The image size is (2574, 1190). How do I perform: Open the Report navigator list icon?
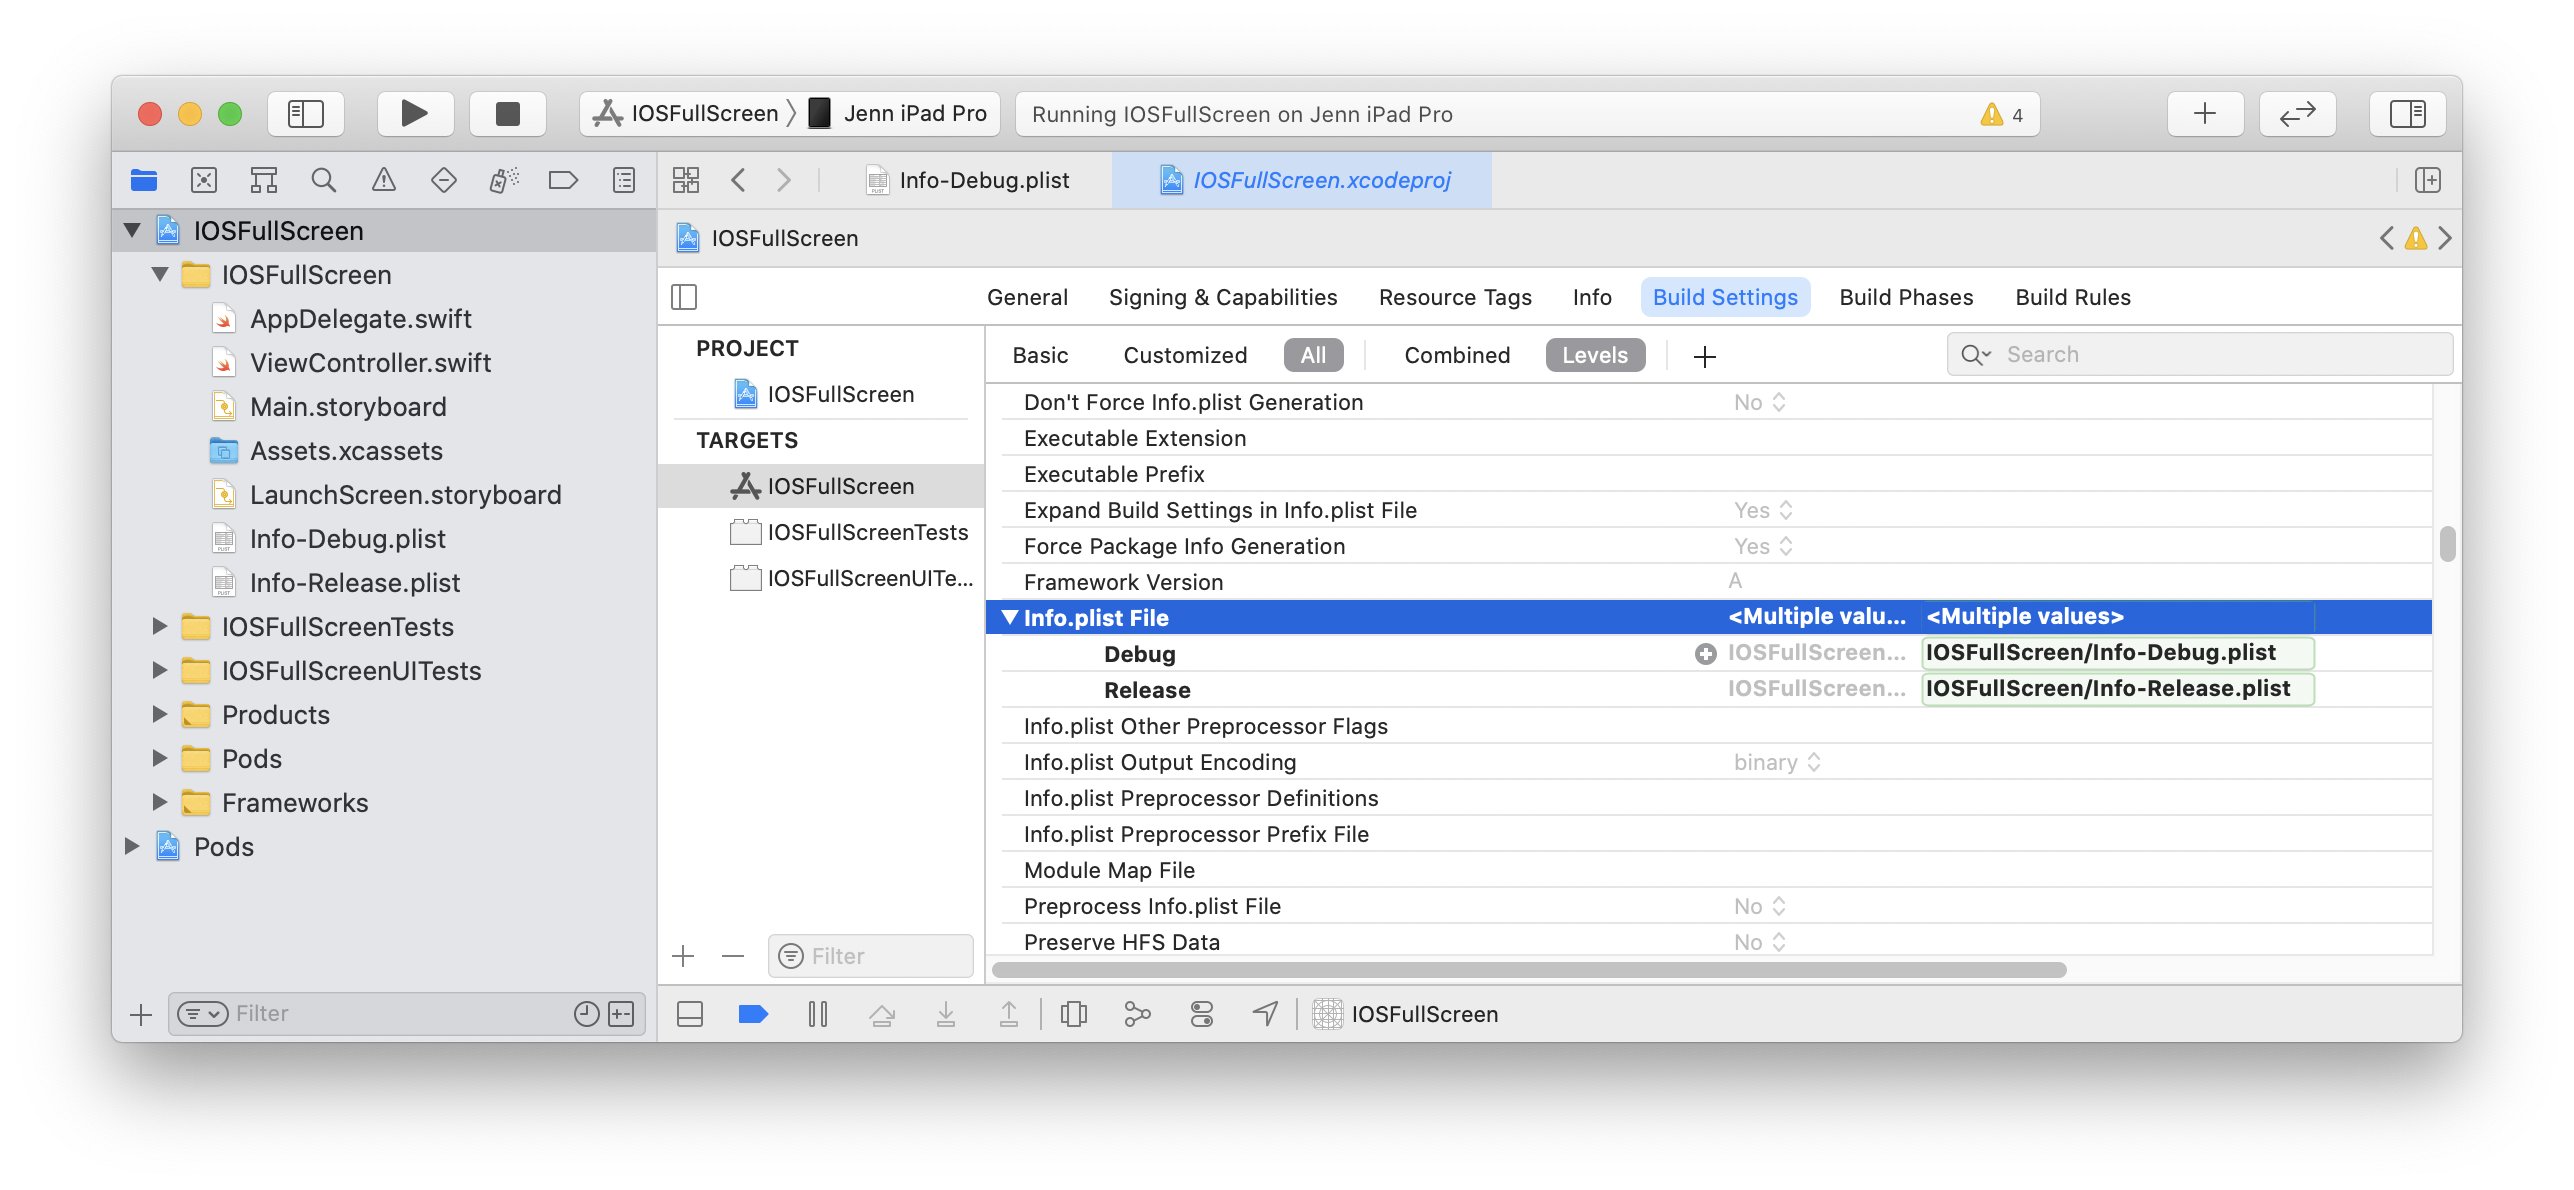tap(622, 180)
